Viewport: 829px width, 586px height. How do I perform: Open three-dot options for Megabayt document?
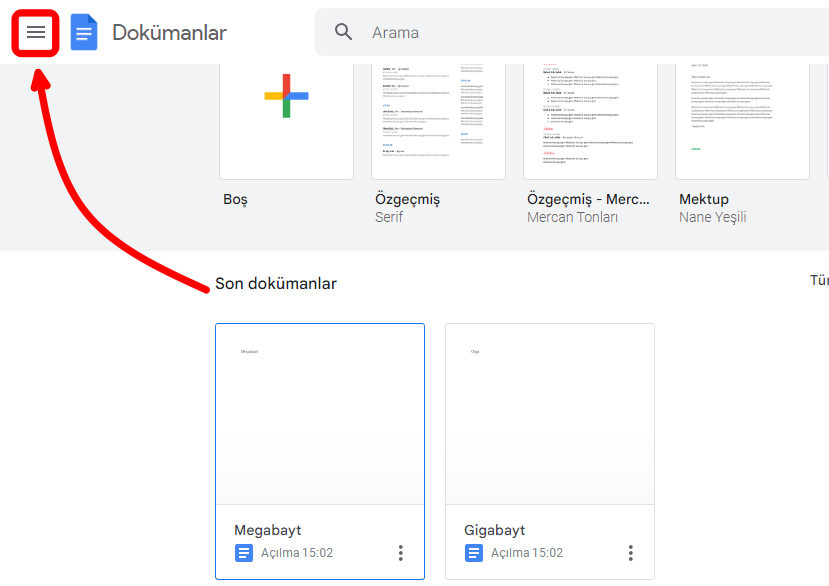401,553
